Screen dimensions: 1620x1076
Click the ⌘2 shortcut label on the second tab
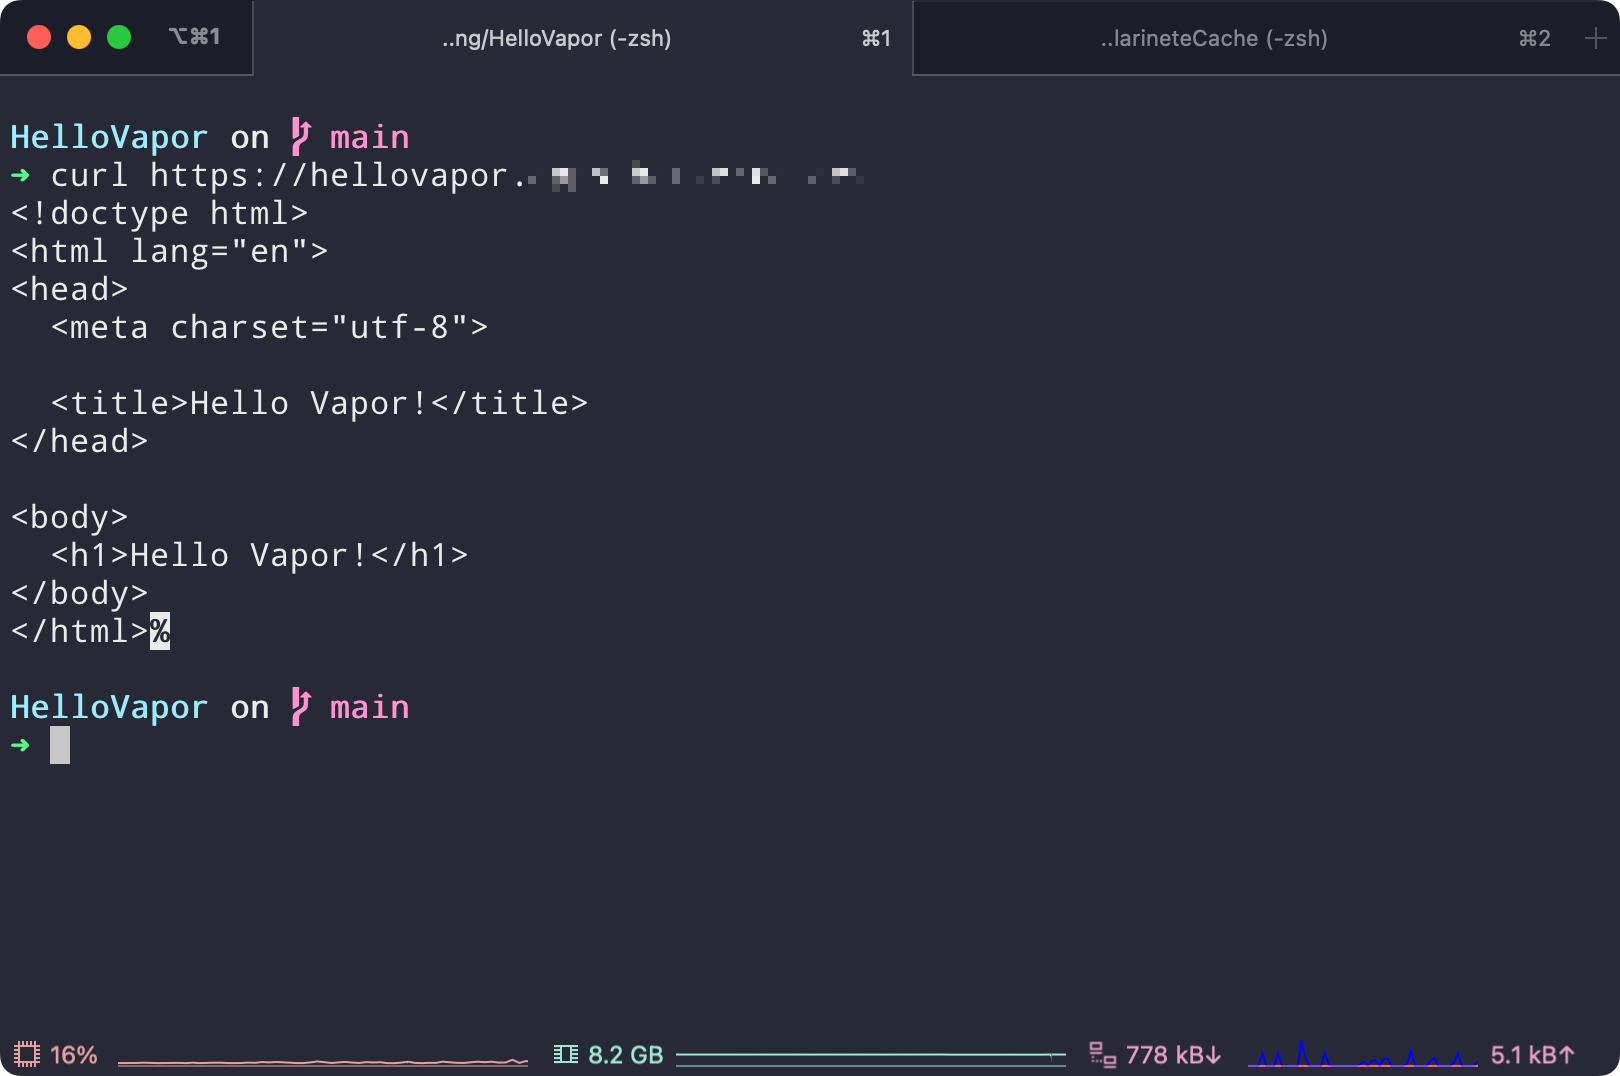tap(1534, 38)
